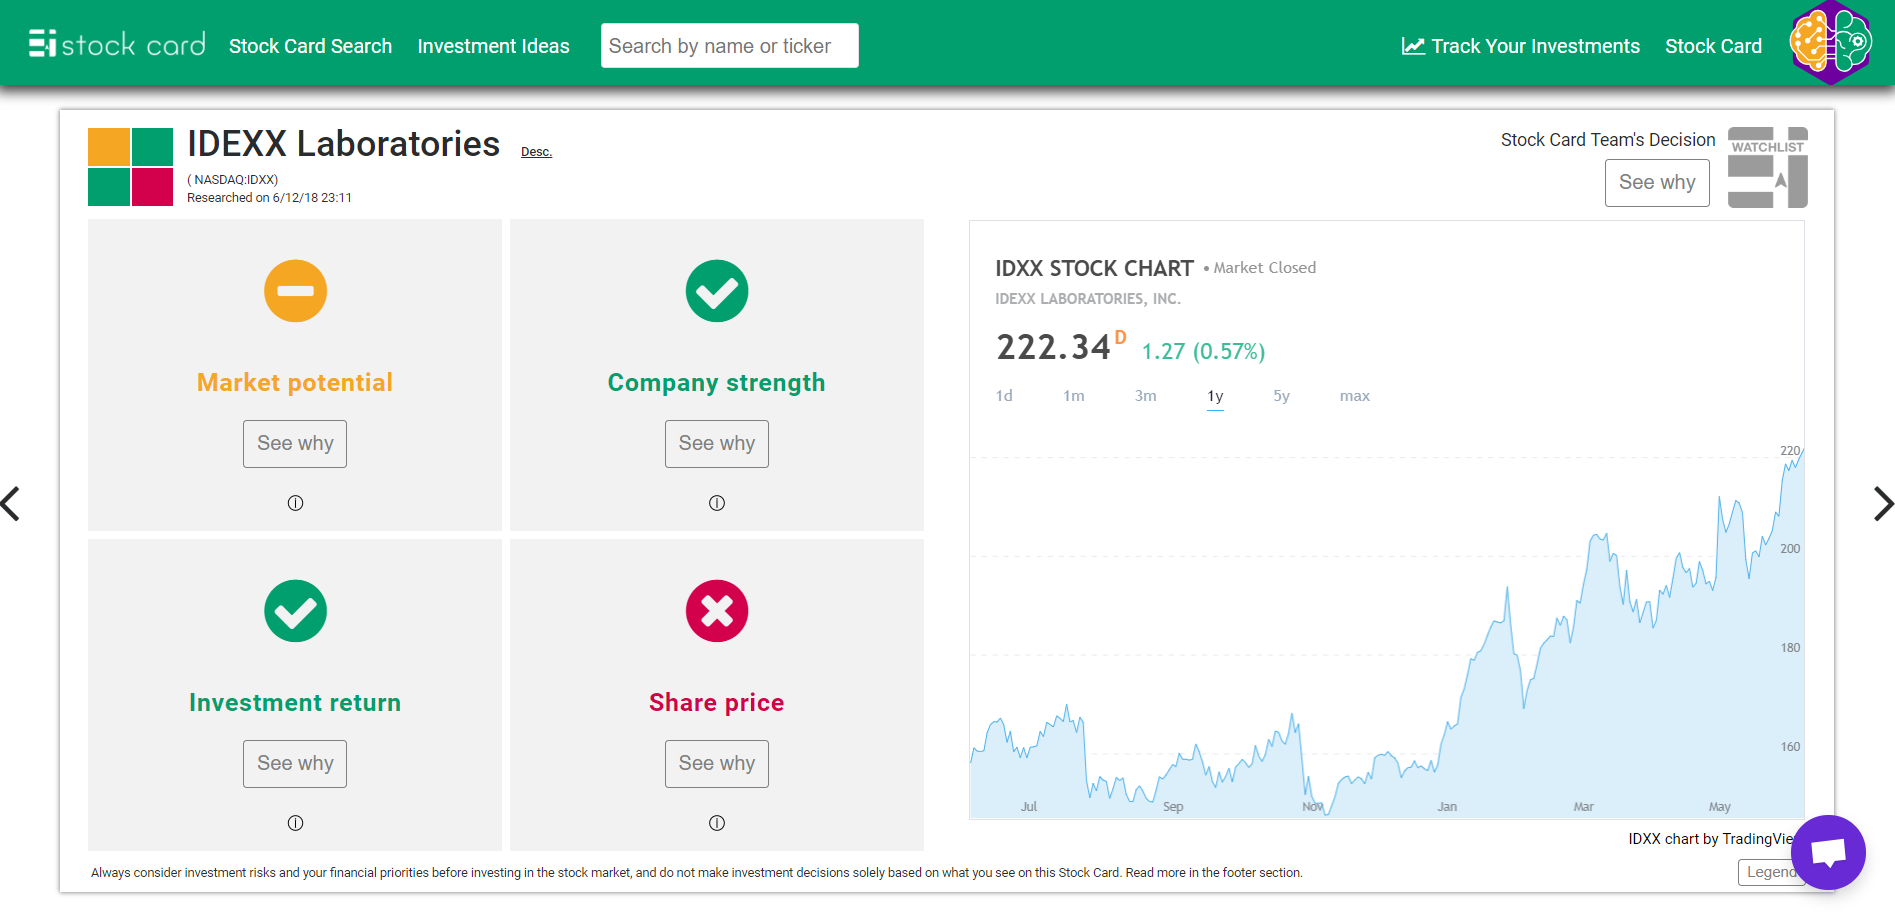Click the chart icon beside Track Your Investments
This screenshot has height=913, width=1895.
(1413, 46)
